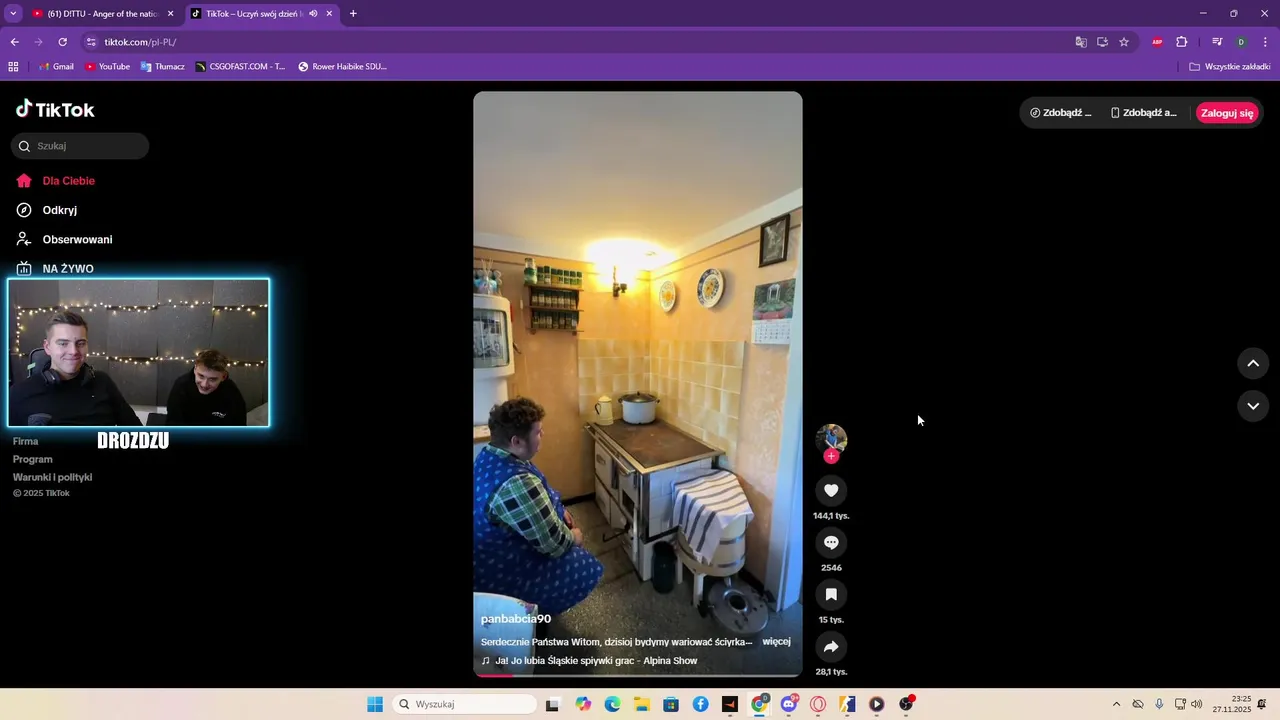Screen dimensions: 1280x720
Task: Open the CSGOFAST.COM bookmark
Action: (x=240, y=67)
